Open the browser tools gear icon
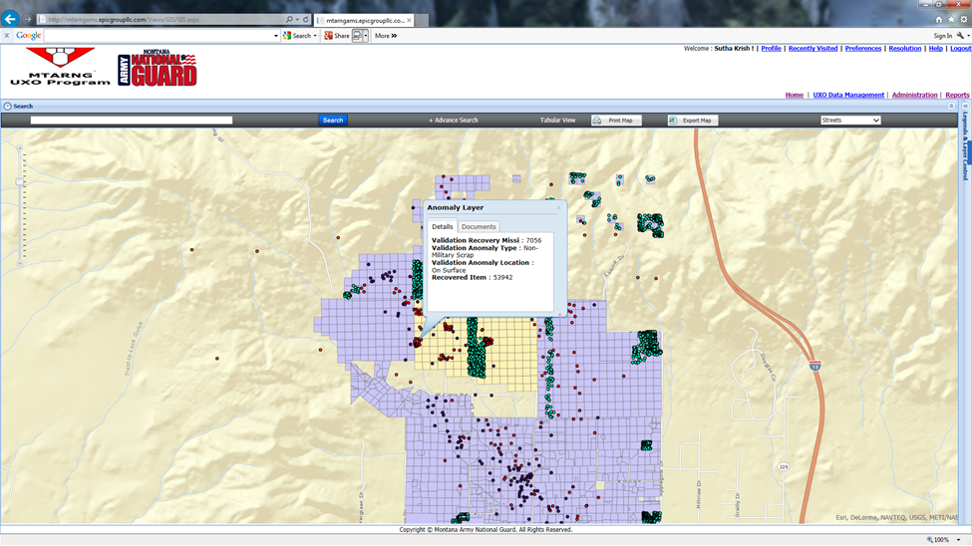This screenshot has height=546, width=972. coord(962,19)
